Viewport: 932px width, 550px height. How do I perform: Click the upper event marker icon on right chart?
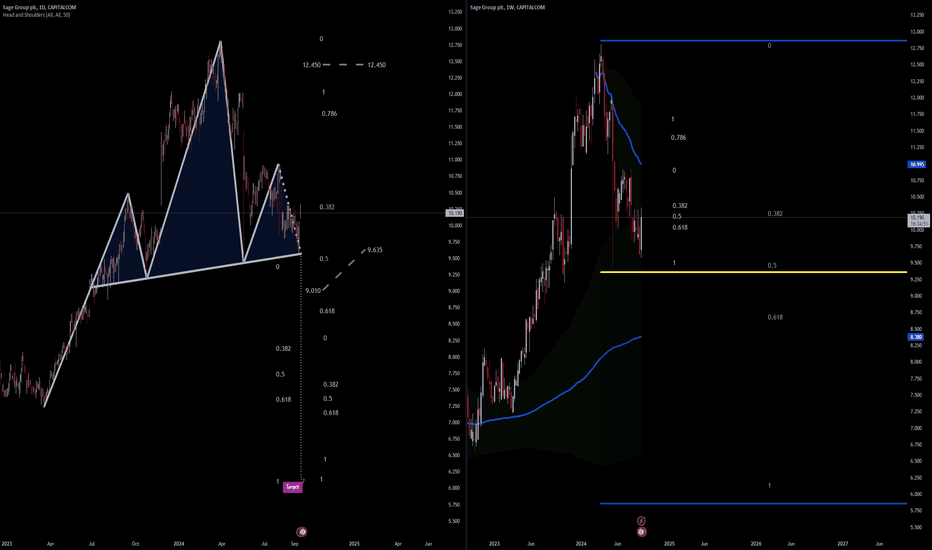coord(641,521)
